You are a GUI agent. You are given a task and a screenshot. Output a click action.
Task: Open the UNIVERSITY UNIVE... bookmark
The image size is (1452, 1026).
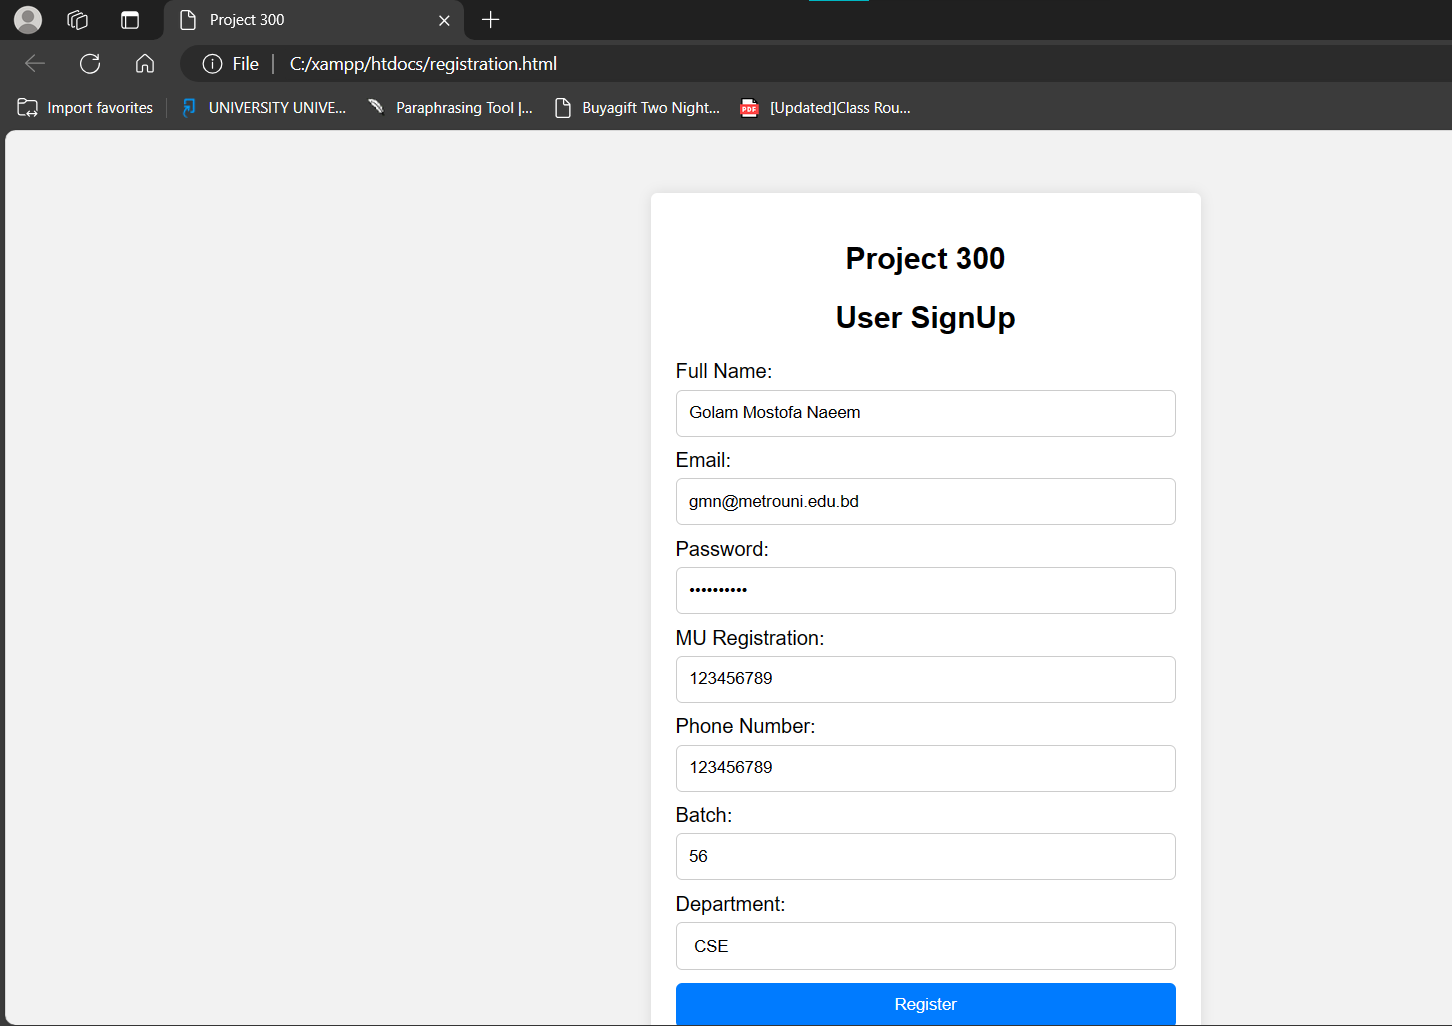point(265,108)
